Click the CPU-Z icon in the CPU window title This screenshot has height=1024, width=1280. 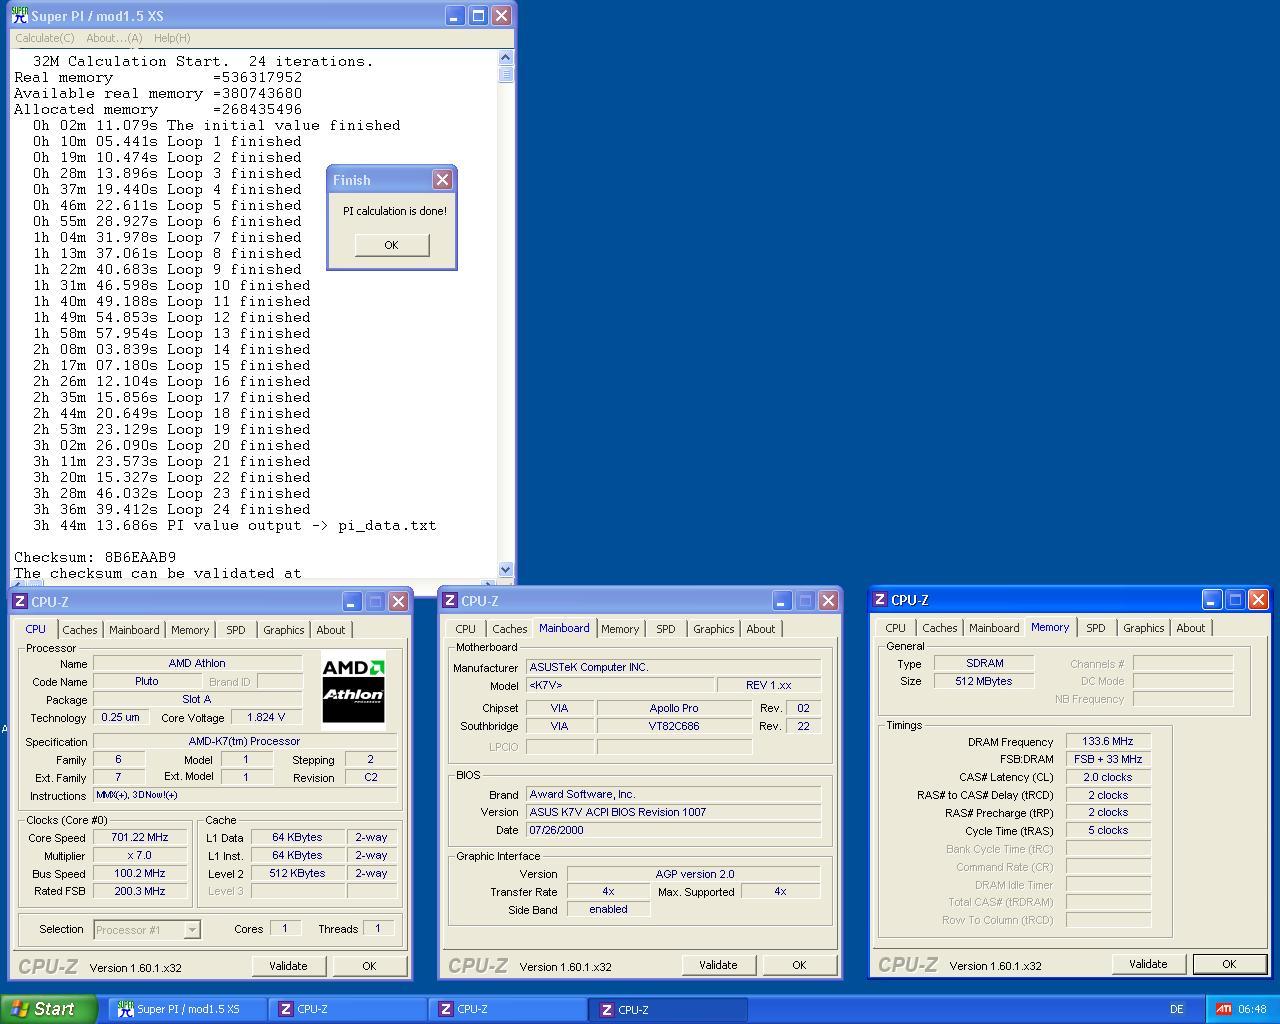20,601
